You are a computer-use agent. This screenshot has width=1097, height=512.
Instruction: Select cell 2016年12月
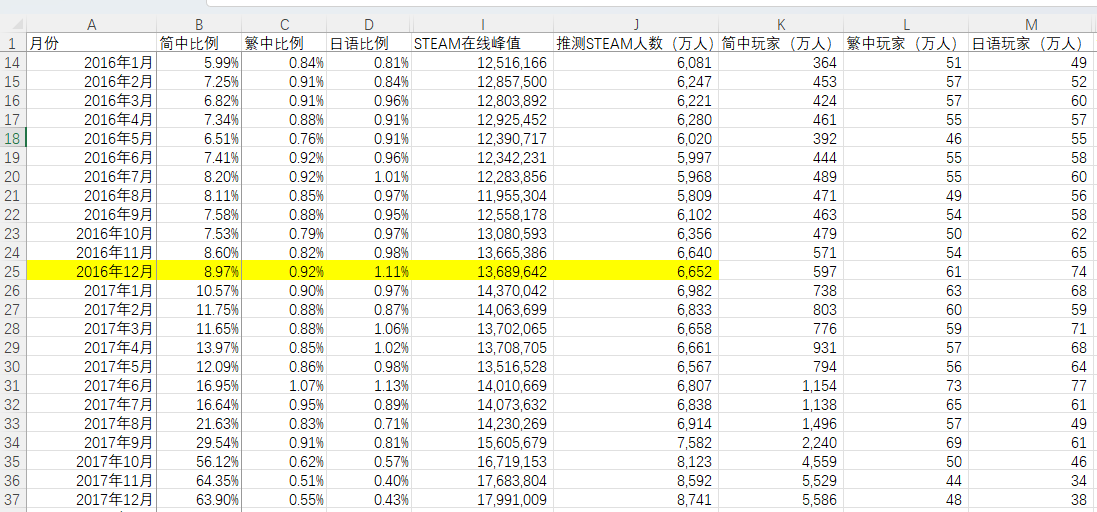coord(92,271)
